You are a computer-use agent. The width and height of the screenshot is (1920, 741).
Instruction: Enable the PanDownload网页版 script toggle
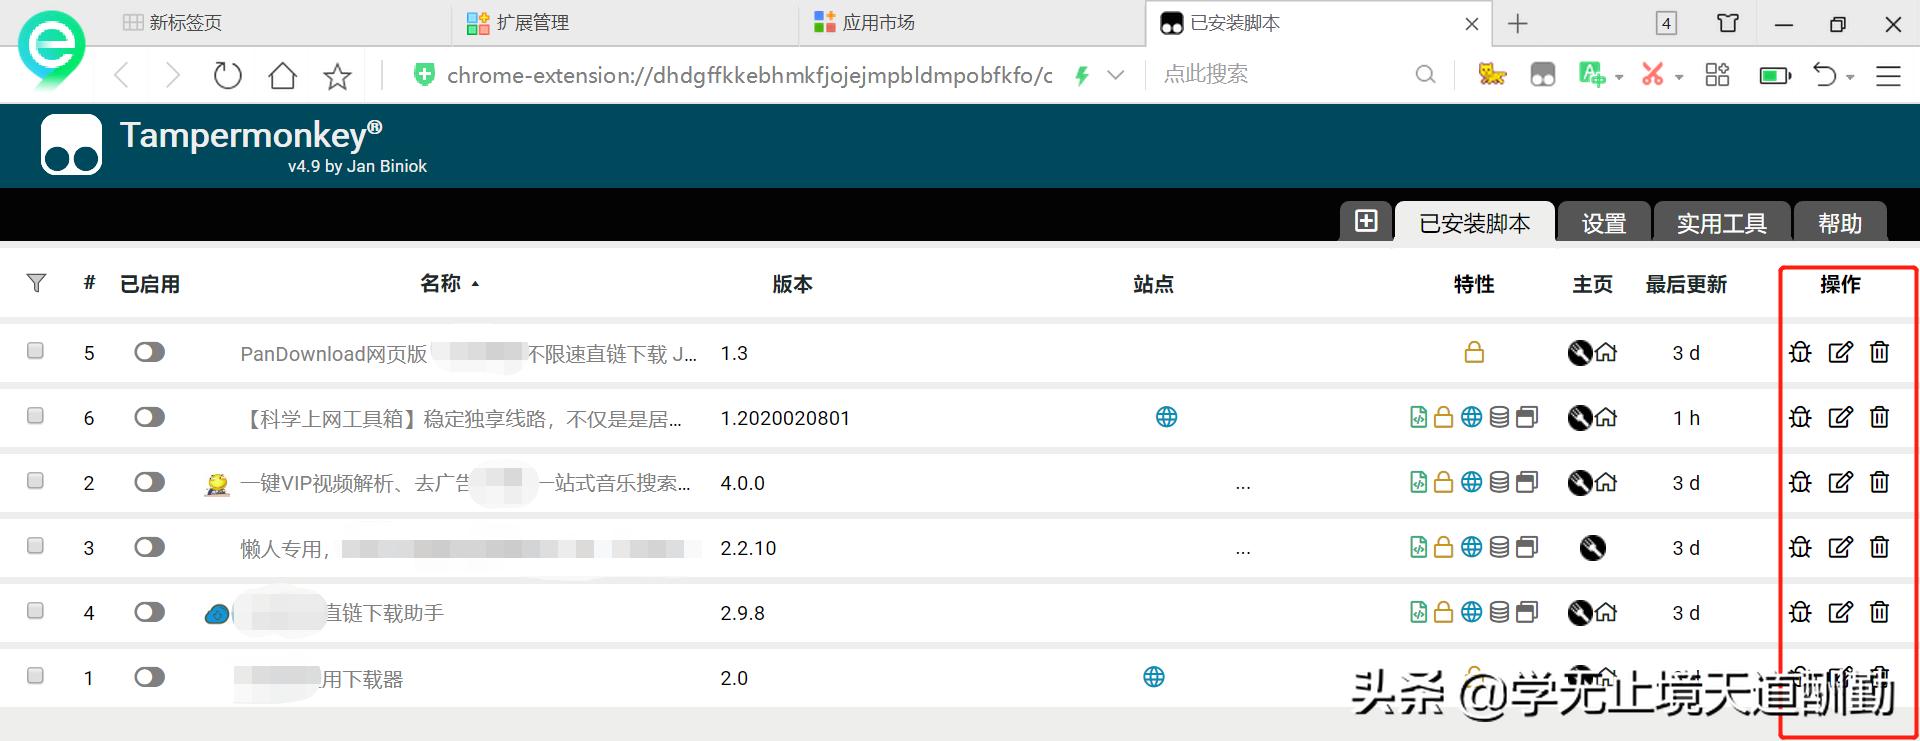point(149,352)
